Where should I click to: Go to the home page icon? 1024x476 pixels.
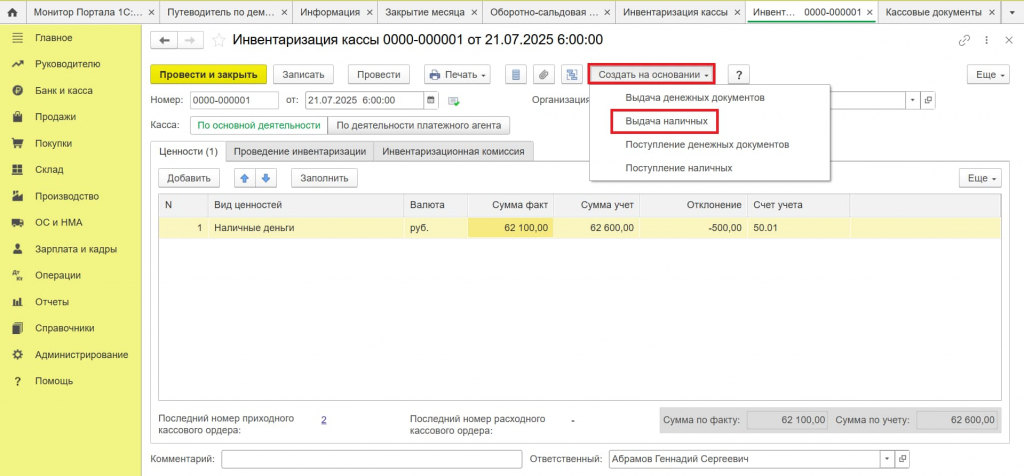pyautogui.click(x=12, y=12)
